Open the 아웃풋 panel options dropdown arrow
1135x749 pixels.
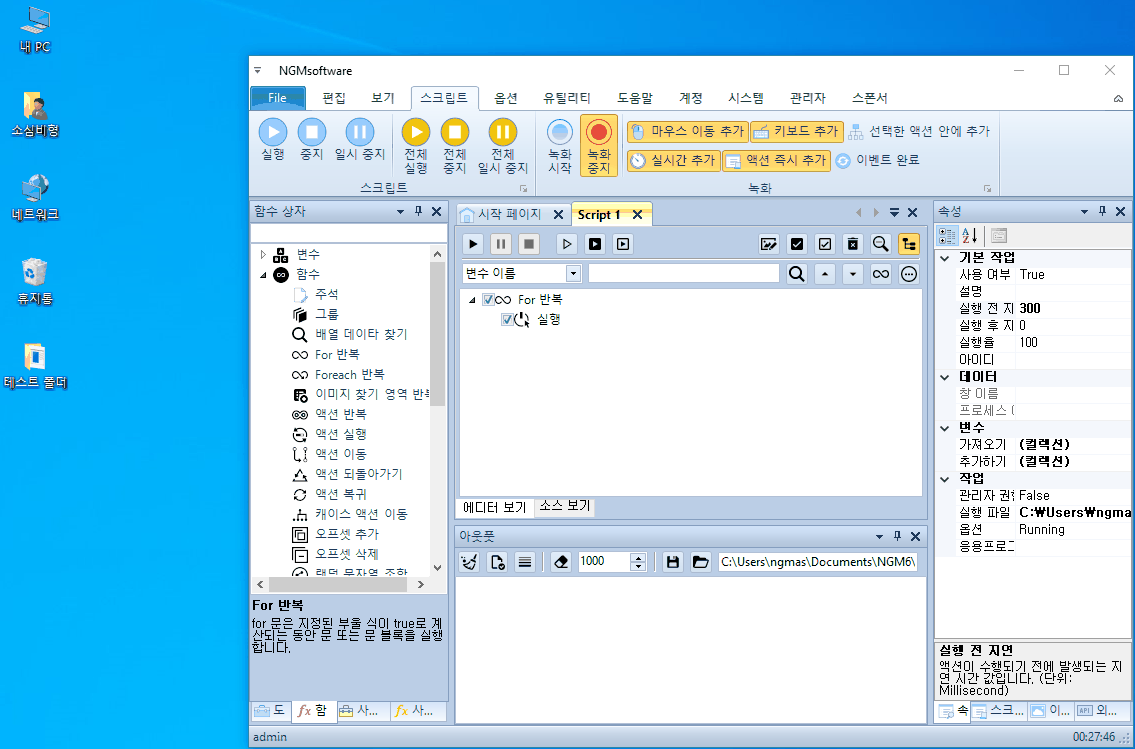tap(879, 537)
